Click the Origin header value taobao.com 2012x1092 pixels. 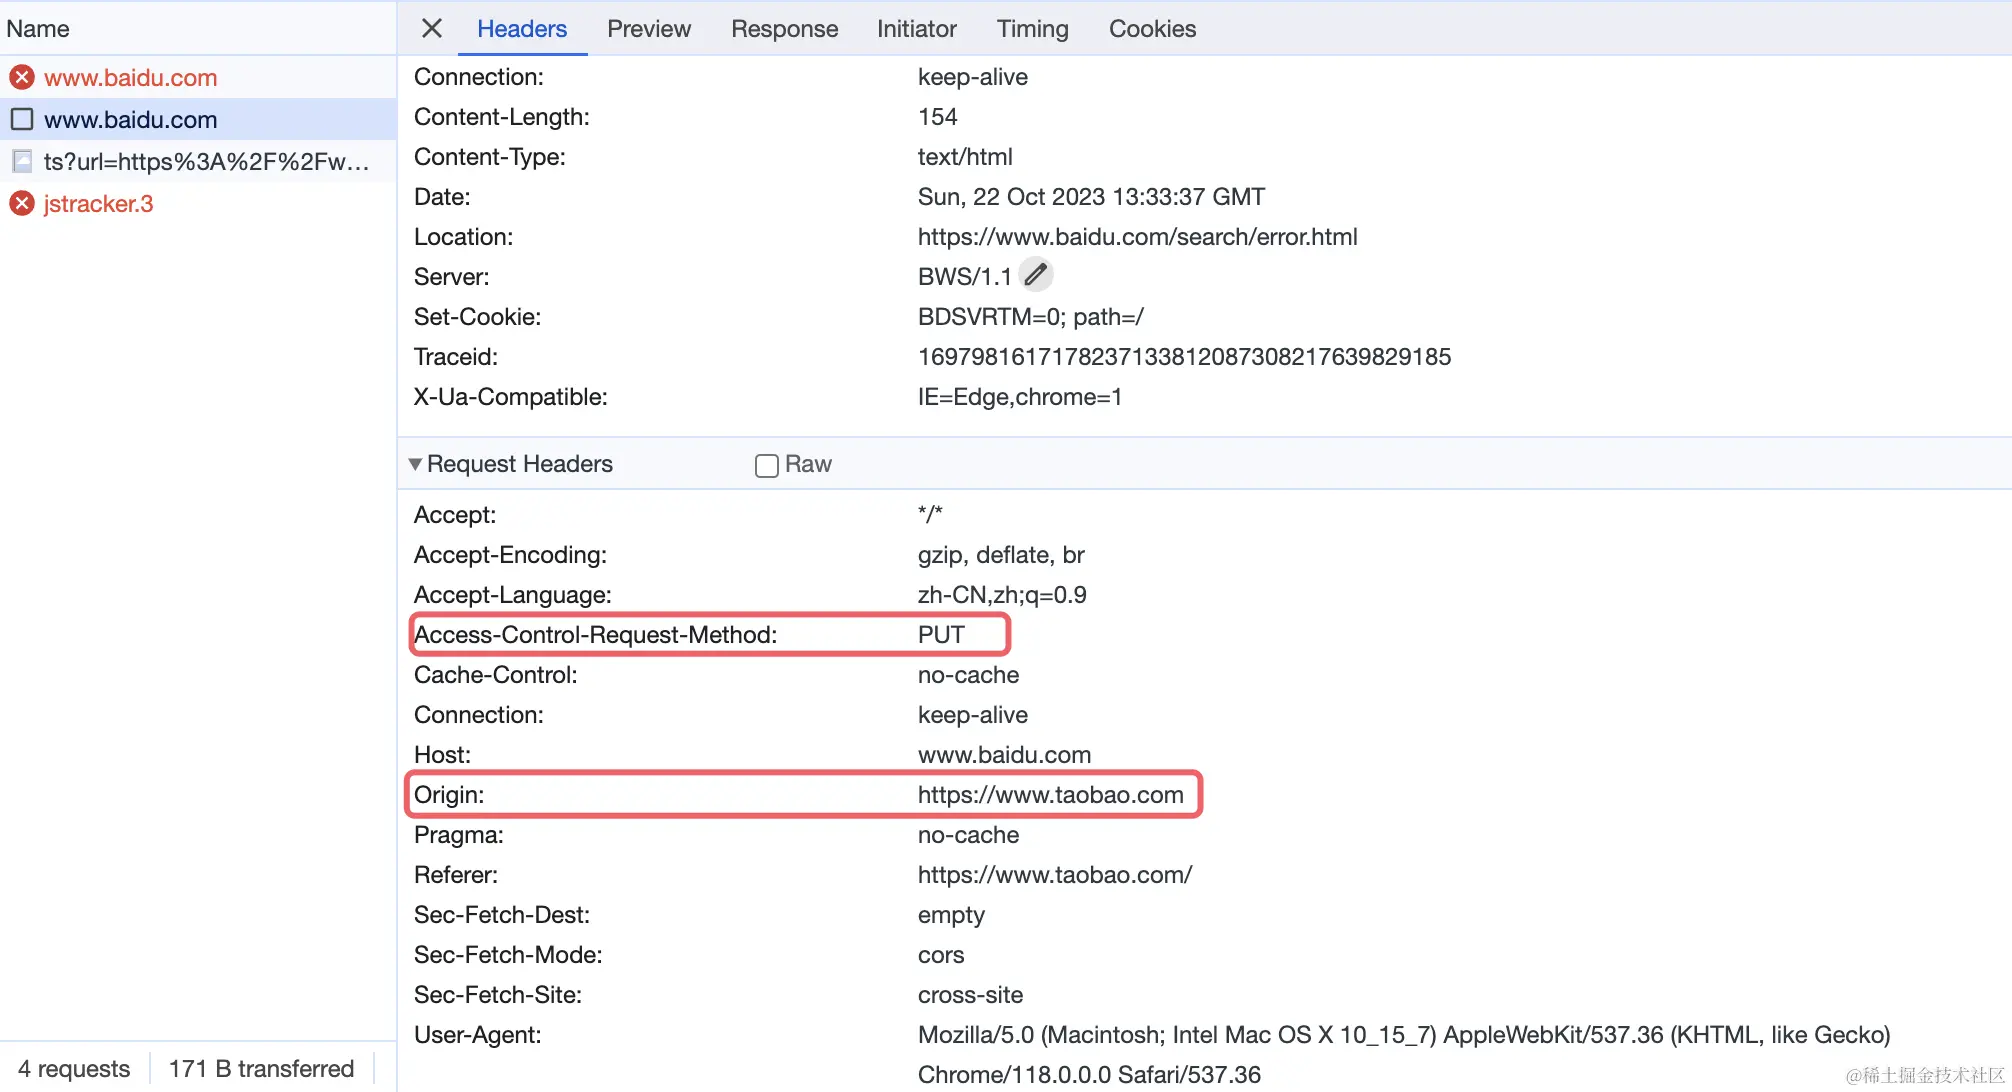point(1050,795)
